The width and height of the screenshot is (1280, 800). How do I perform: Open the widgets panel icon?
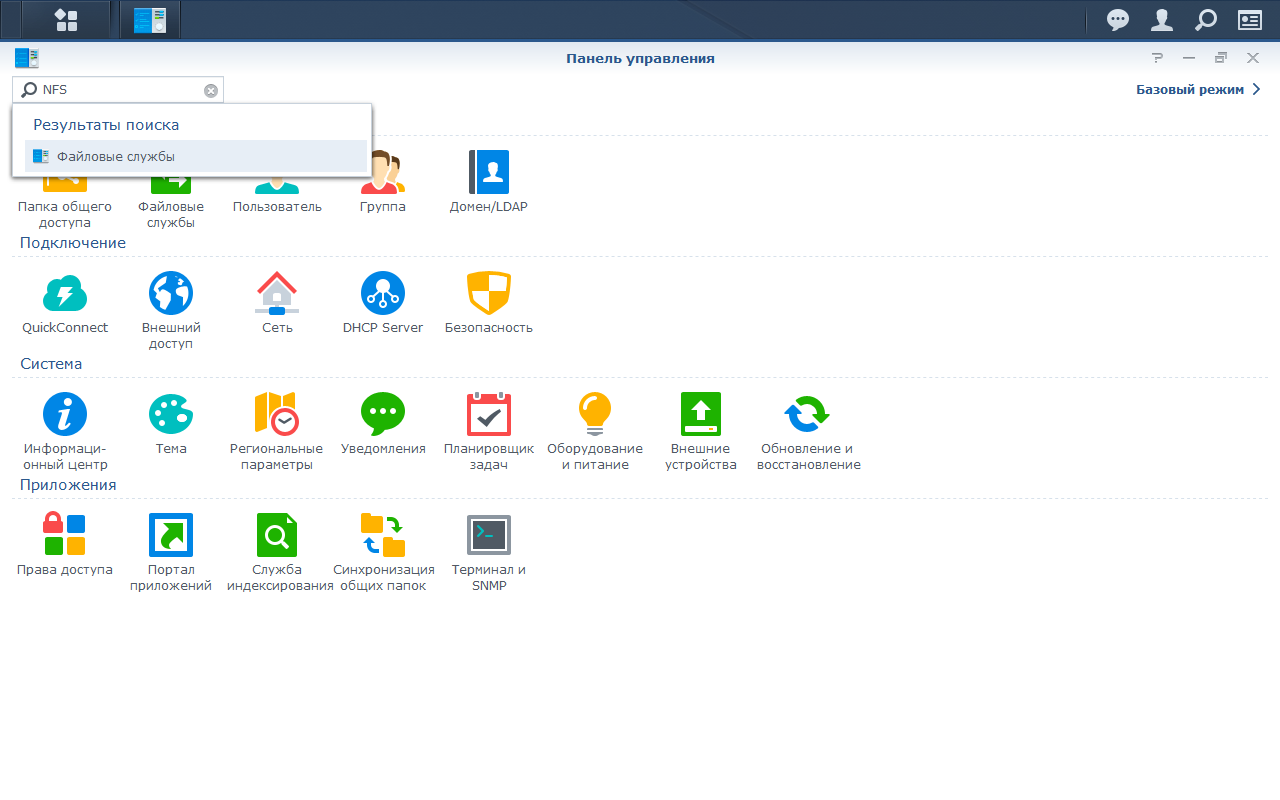[x=1250, y=19]
